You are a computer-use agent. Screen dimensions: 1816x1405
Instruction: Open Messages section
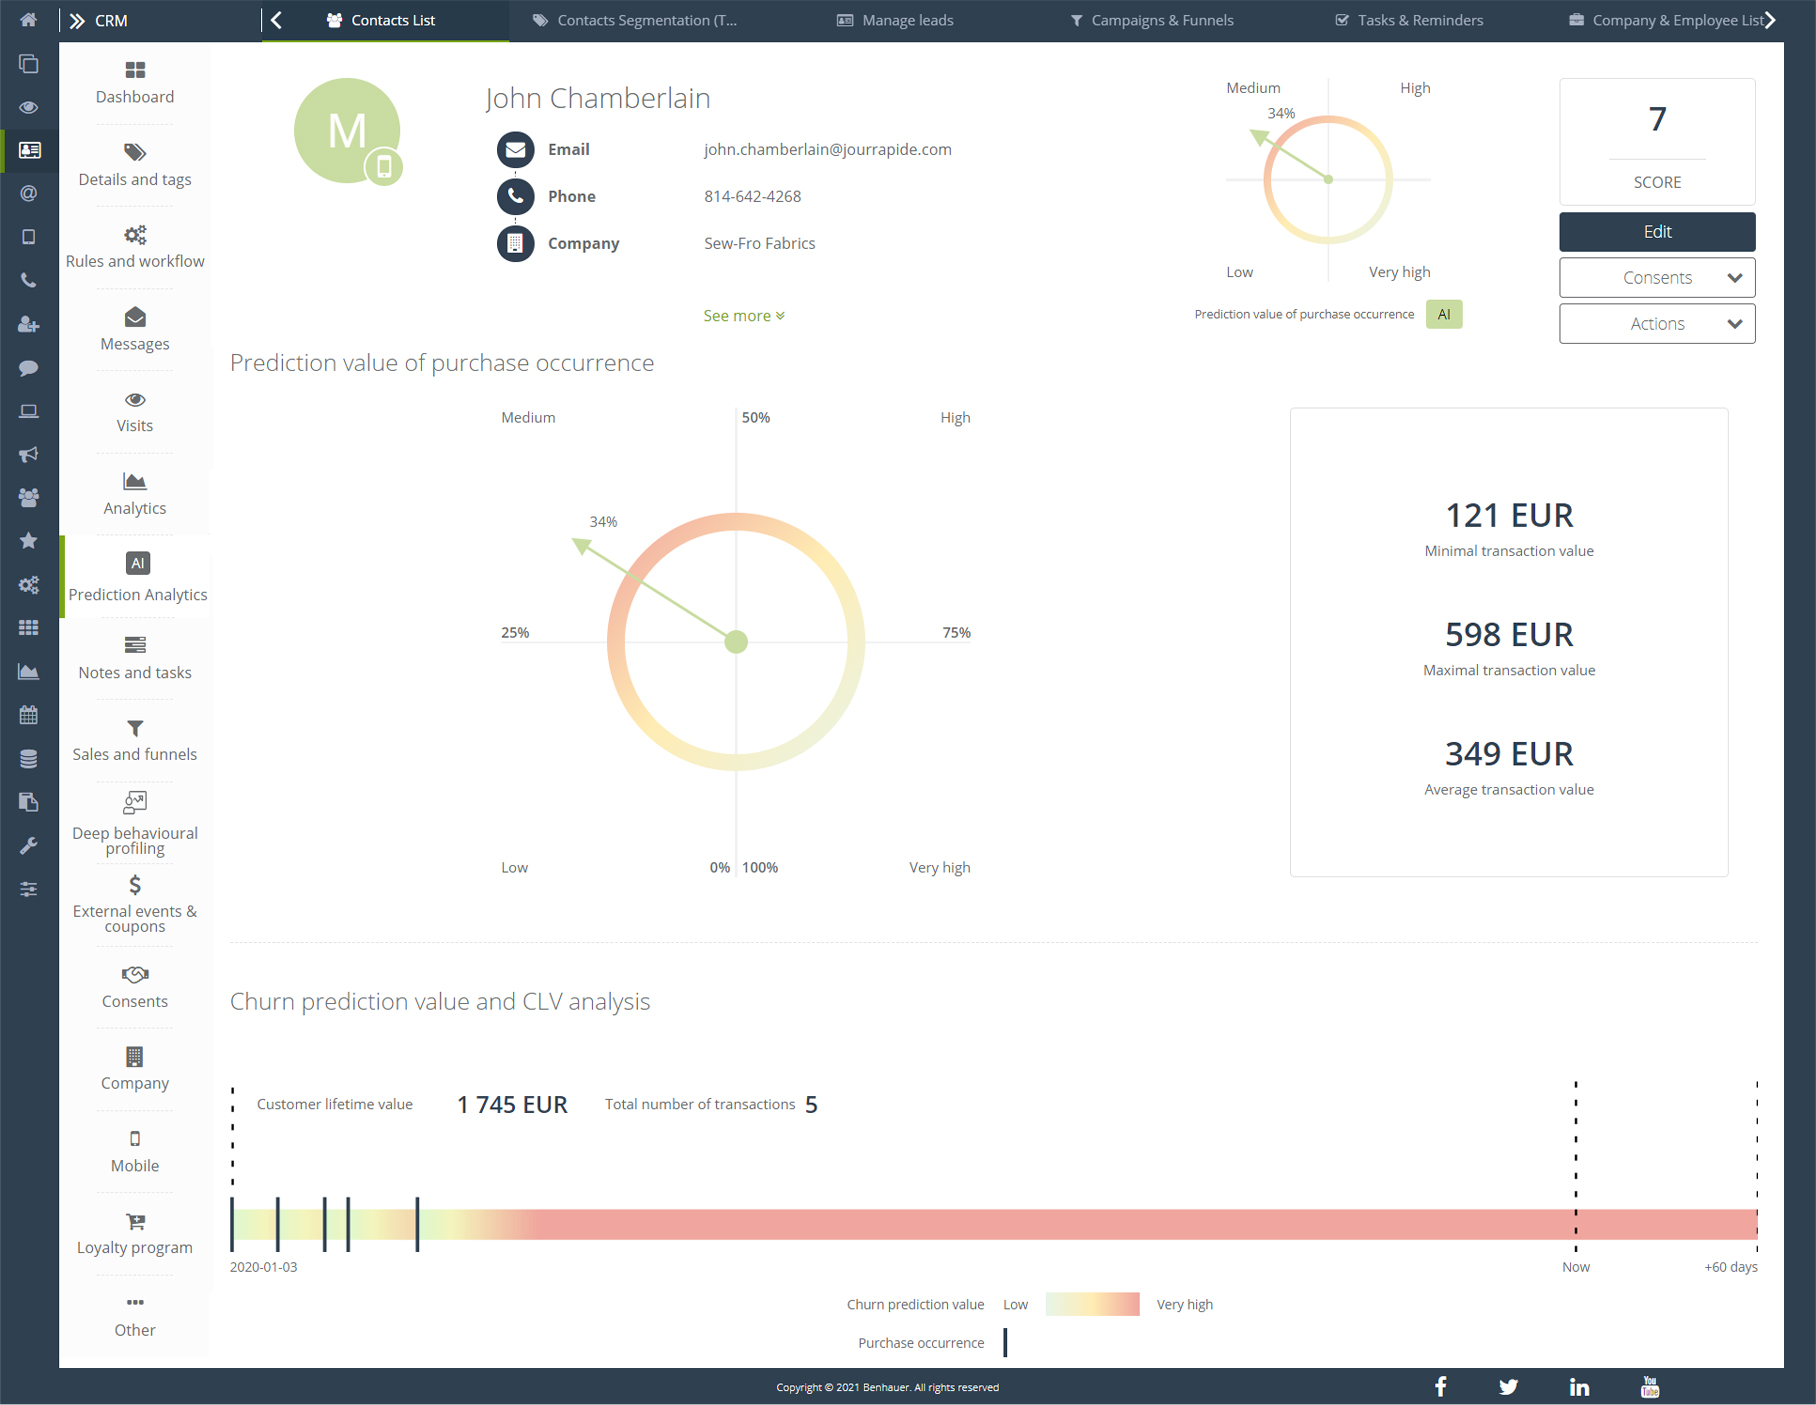pyautogui.click(x=135, y=330)
